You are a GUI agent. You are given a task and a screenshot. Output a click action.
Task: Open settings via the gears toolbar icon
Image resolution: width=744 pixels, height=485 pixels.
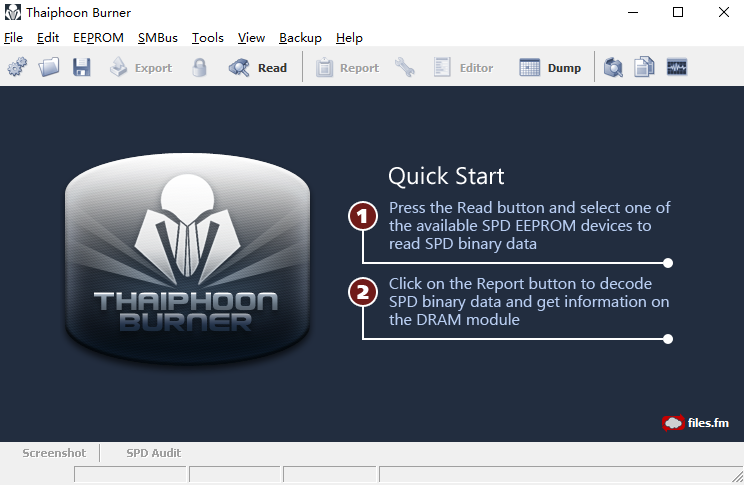pos(17,67)
